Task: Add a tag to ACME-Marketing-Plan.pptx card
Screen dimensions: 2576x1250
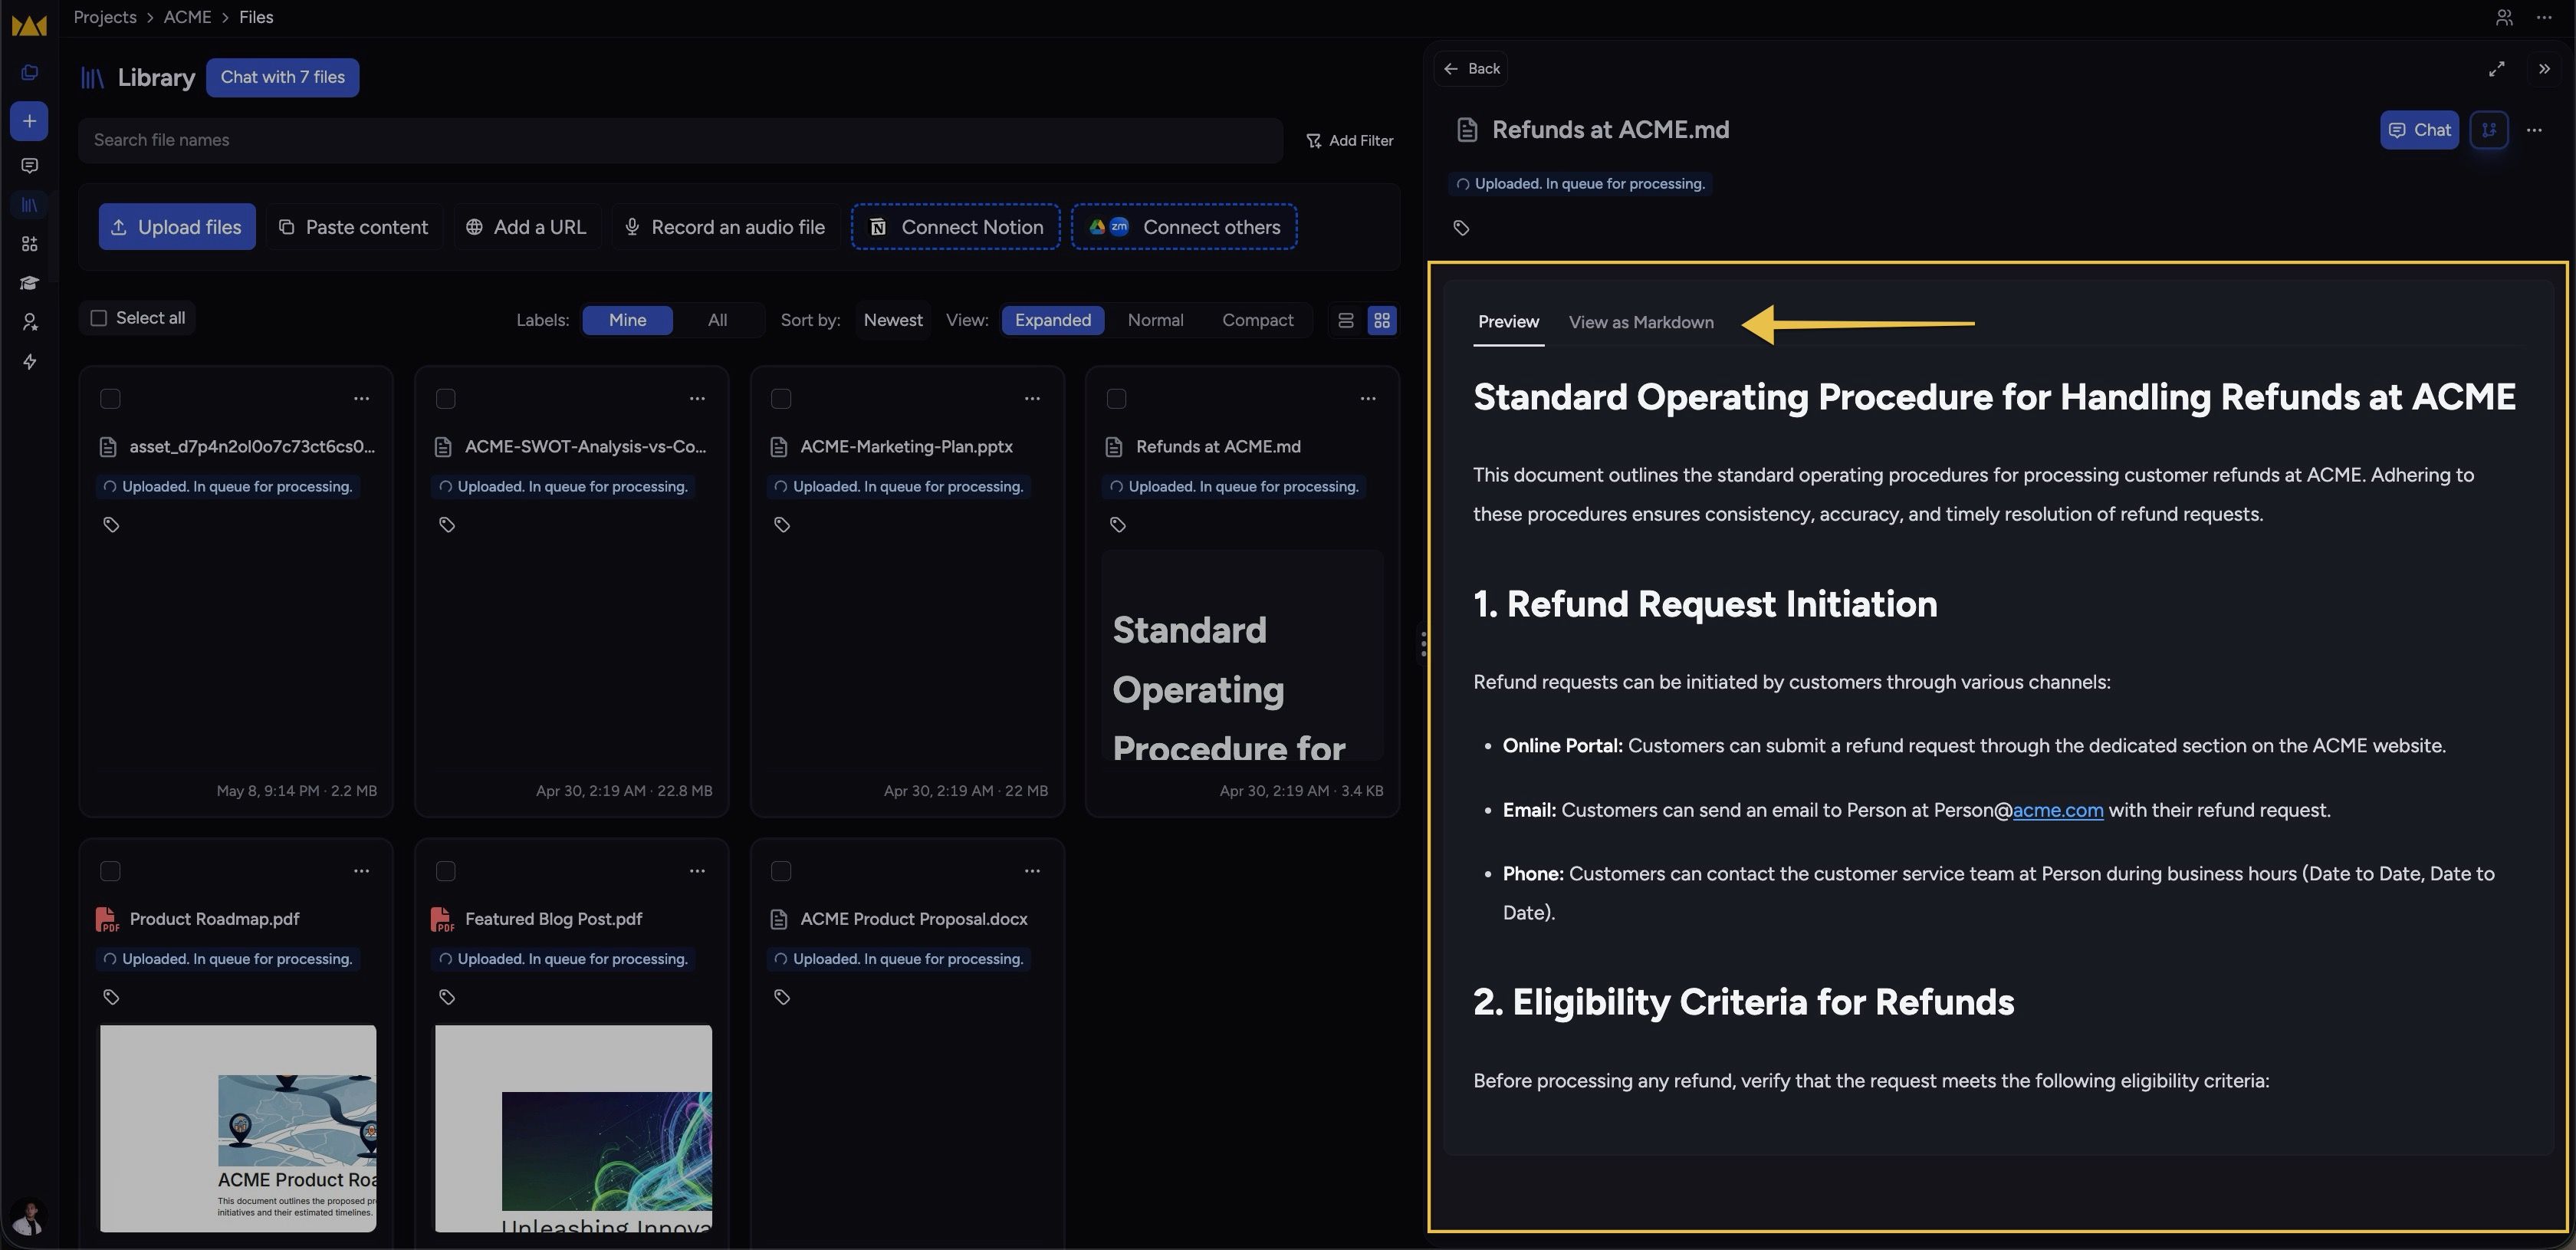Action: coord(782,525)
